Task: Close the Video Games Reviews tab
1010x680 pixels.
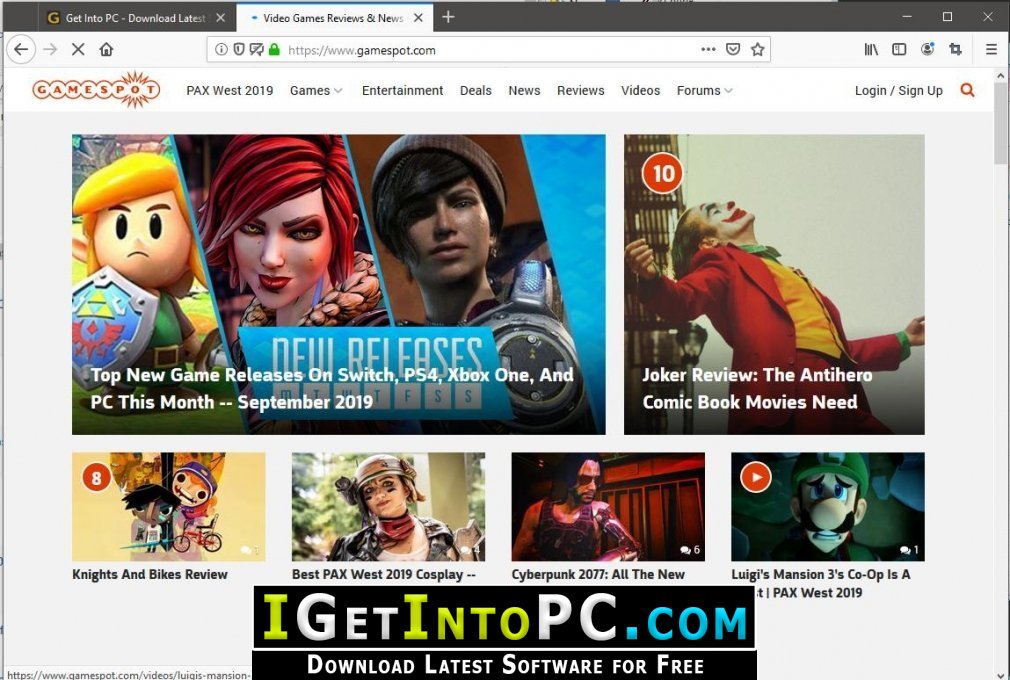Action: click(x=418, y=18)
